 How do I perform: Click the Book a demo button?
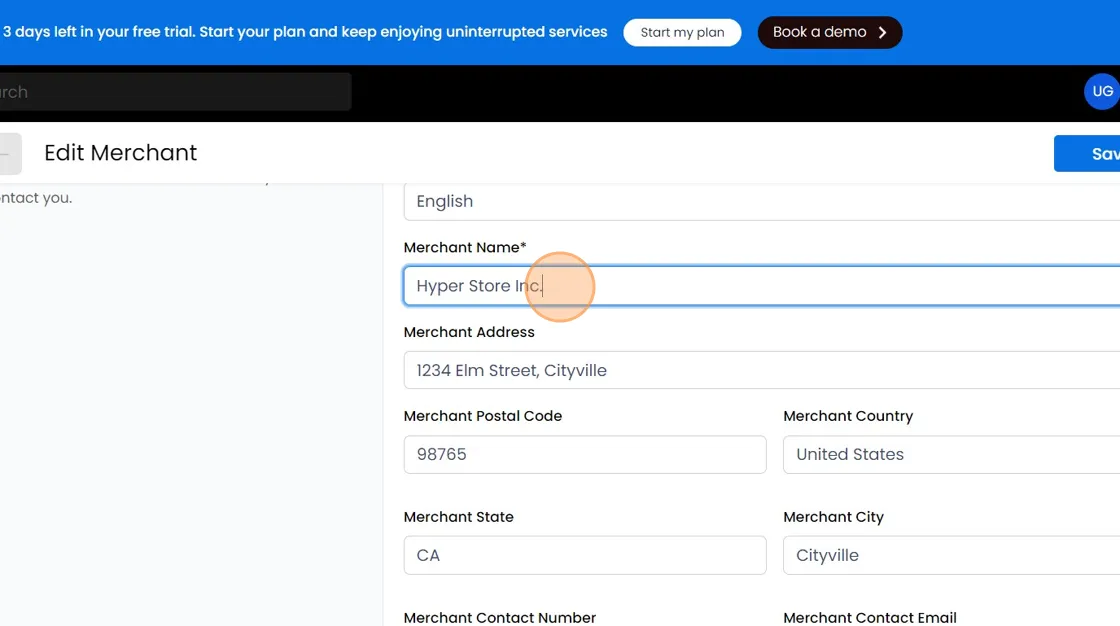[x=830, y=32]
